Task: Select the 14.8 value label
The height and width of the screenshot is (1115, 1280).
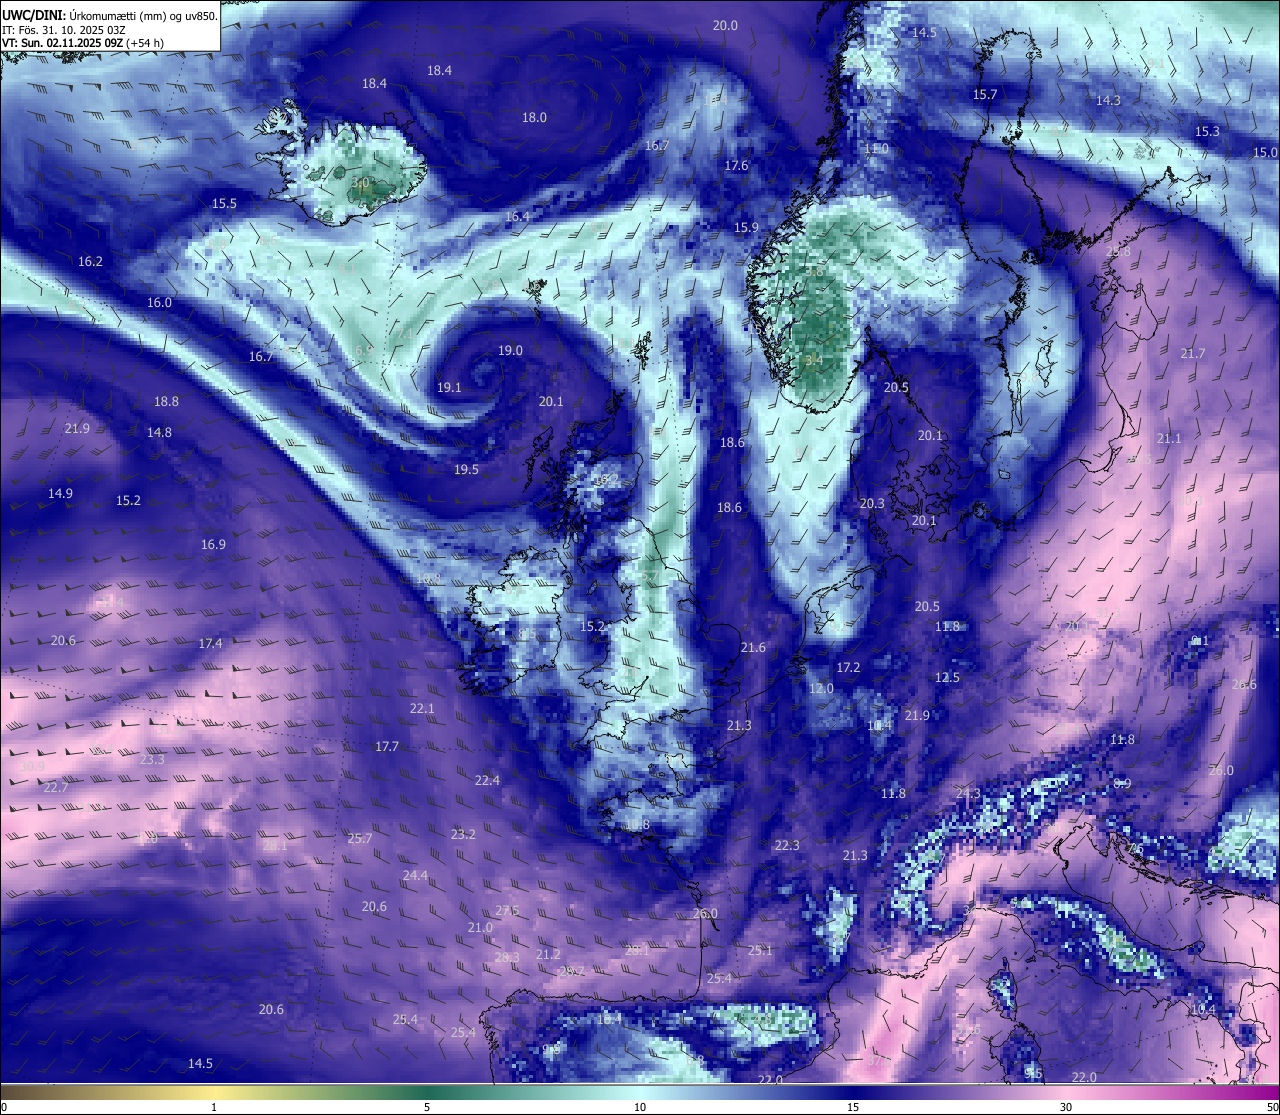Action: pyautogui.click(x=159, y=432)
